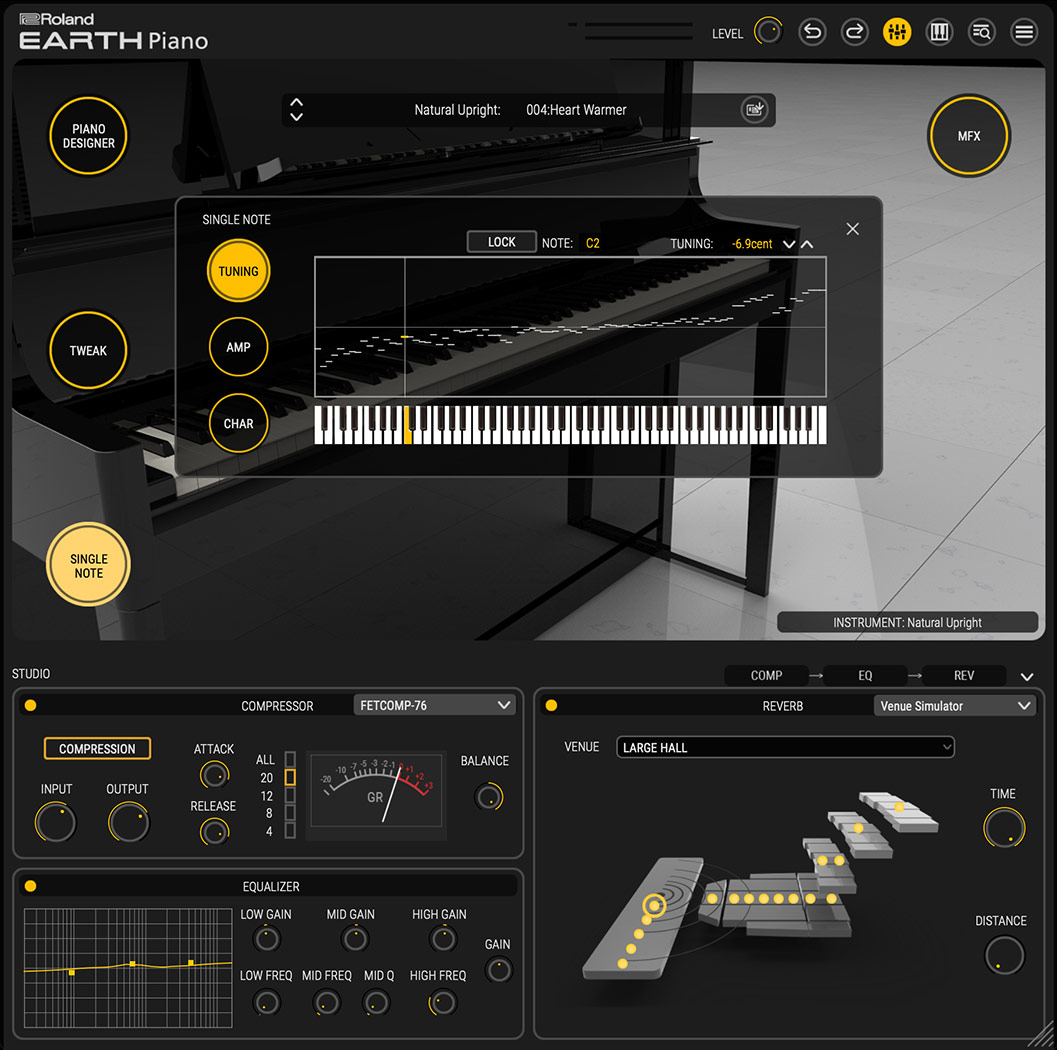Click the High Gain knob

443,939
